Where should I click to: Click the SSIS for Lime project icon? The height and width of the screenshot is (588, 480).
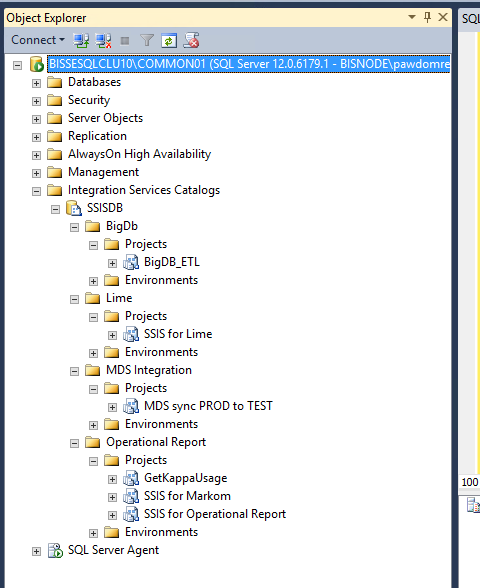(131, 334)
